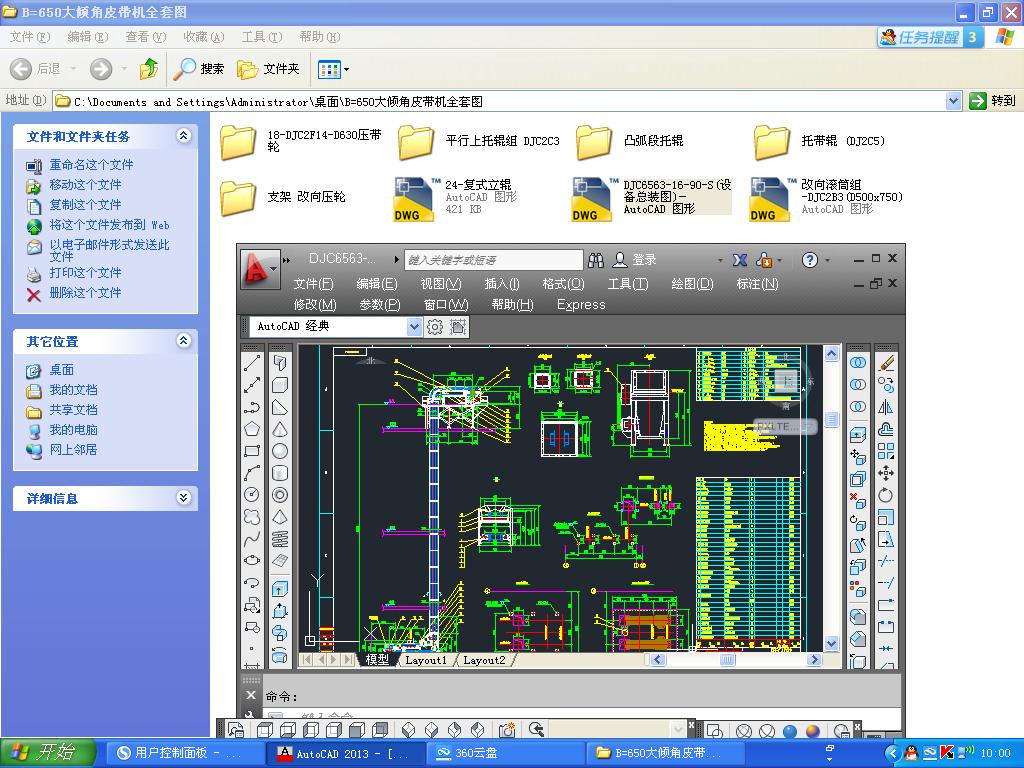Click the AutoCAD application menu logo
1024x768 pixels.
tap(258, 268)
